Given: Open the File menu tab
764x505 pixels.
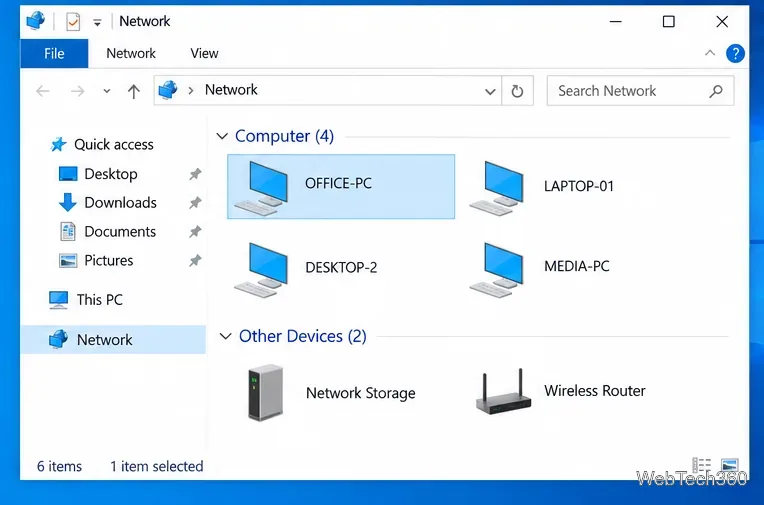Looking at the screenshot, I should point(54,53).
